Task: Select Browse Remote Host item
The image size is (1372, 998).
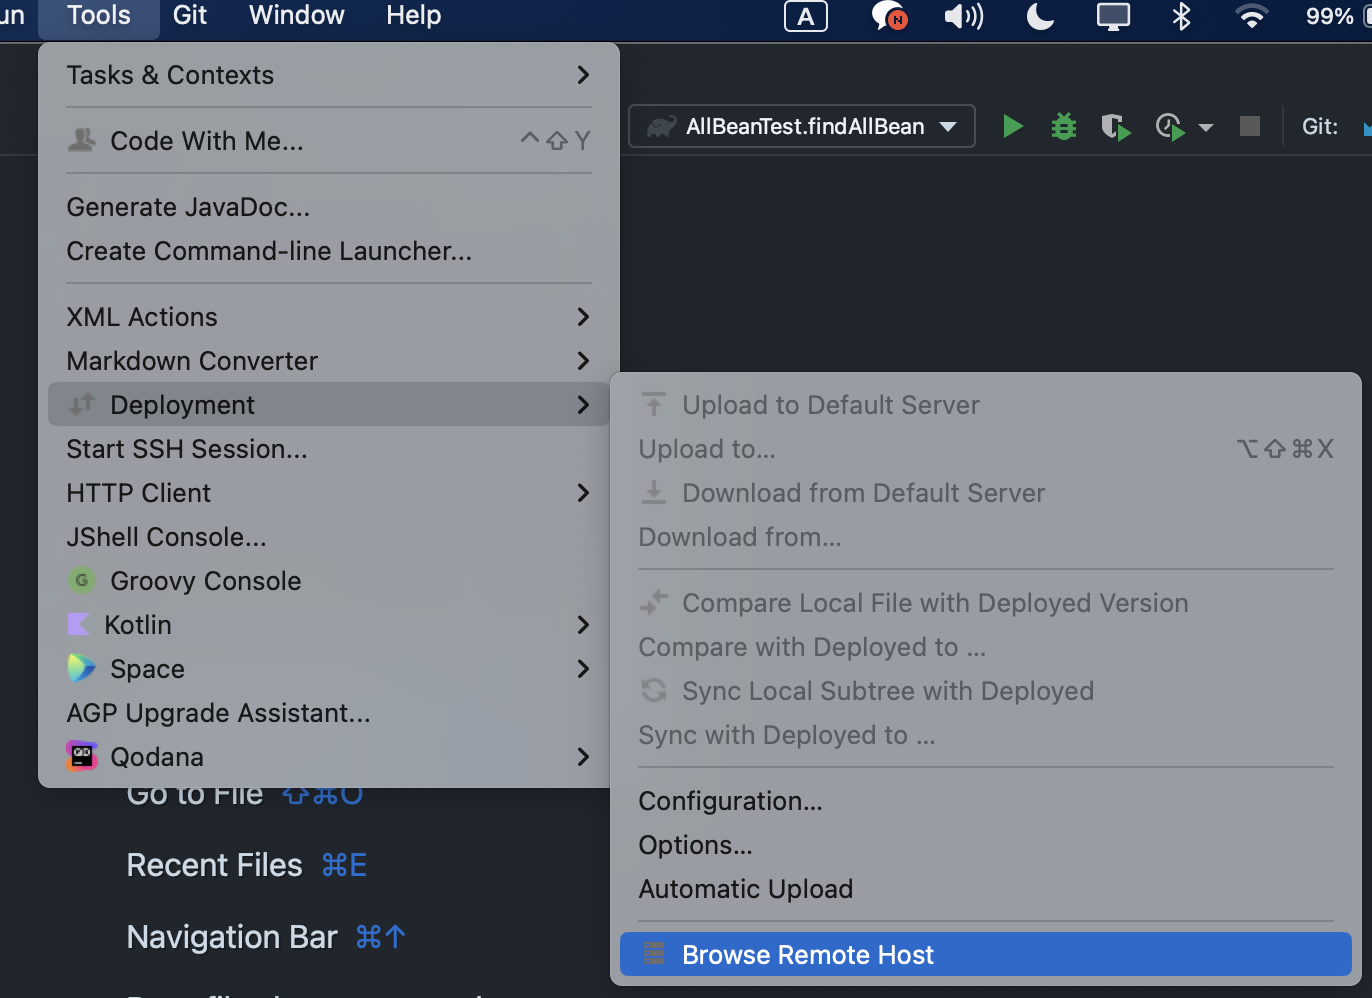Action: [986, 955]
